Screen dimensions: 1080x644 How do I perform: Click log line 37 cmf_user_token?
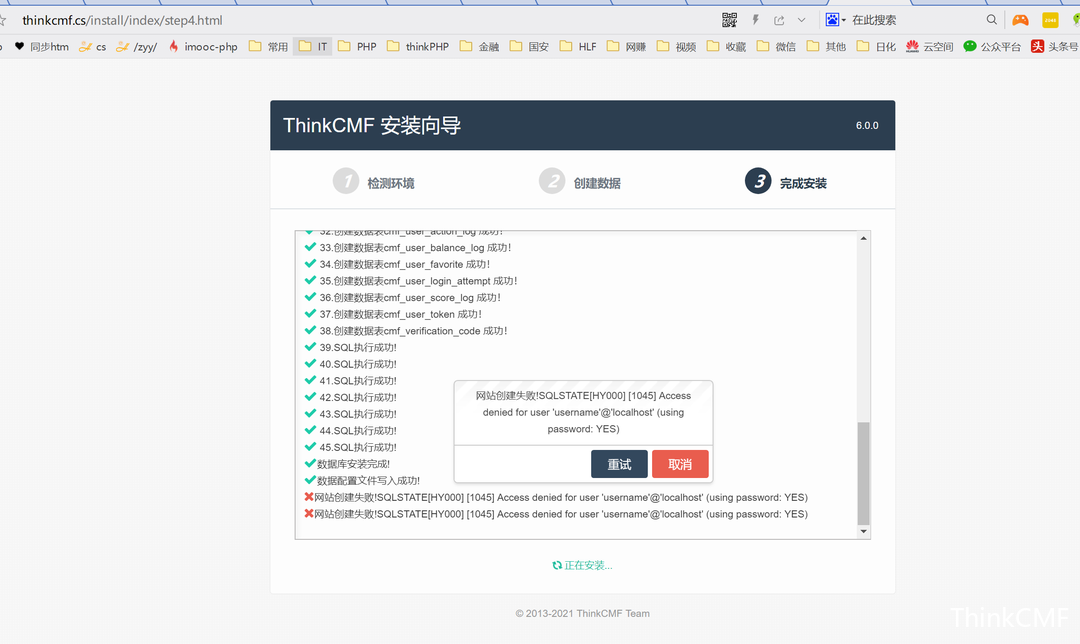tap(401, 314)
